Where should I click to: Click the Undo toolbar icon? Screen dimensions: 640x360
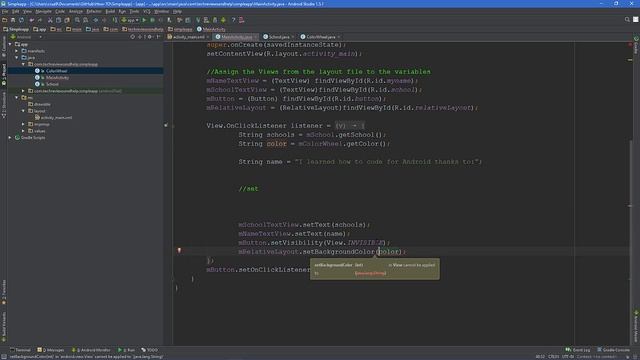[x=32, y=20]
